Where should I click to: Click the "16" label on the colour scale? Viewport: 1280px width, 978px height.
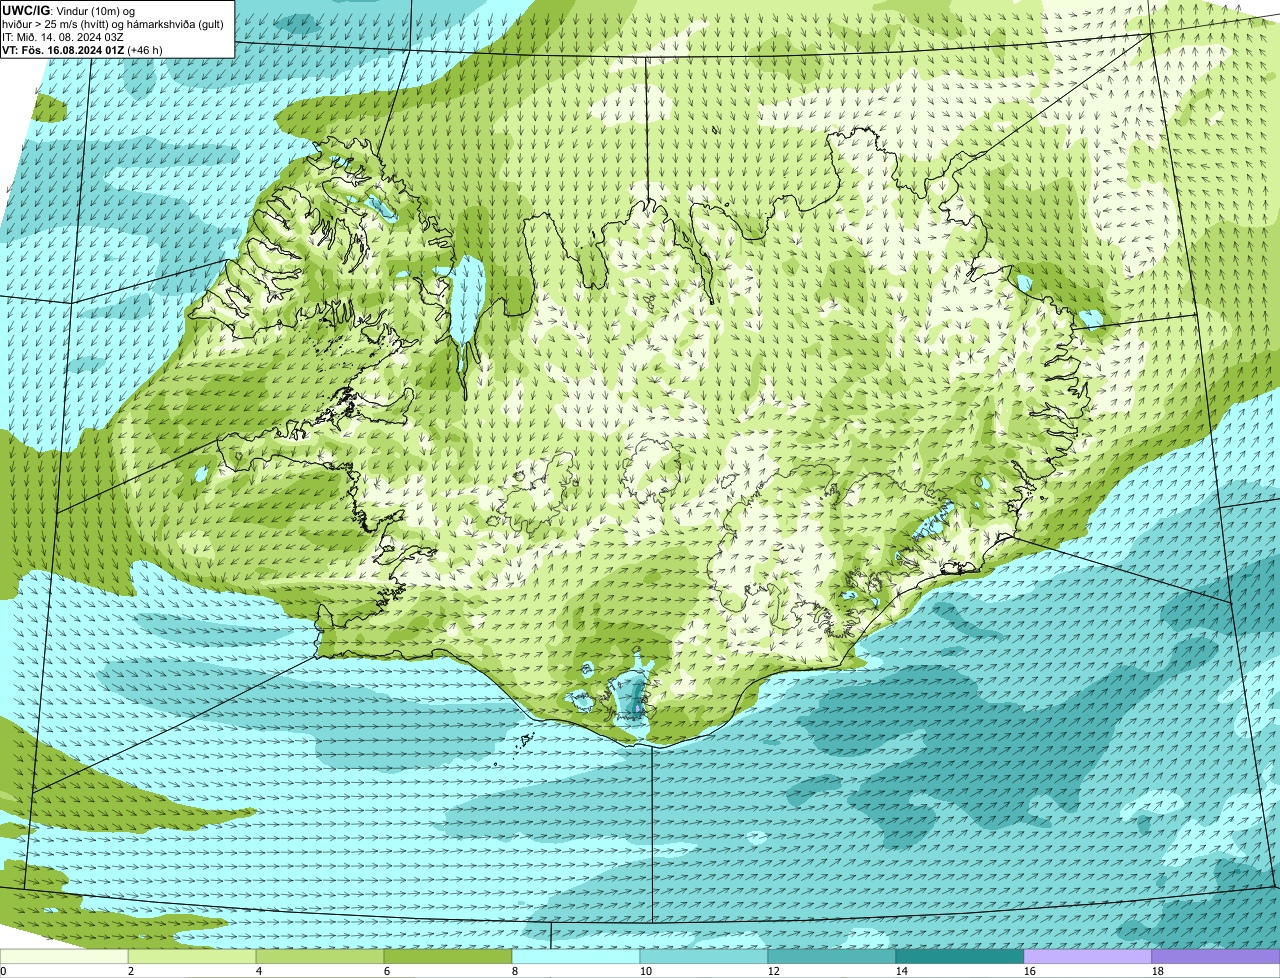tap(1030, 971)
